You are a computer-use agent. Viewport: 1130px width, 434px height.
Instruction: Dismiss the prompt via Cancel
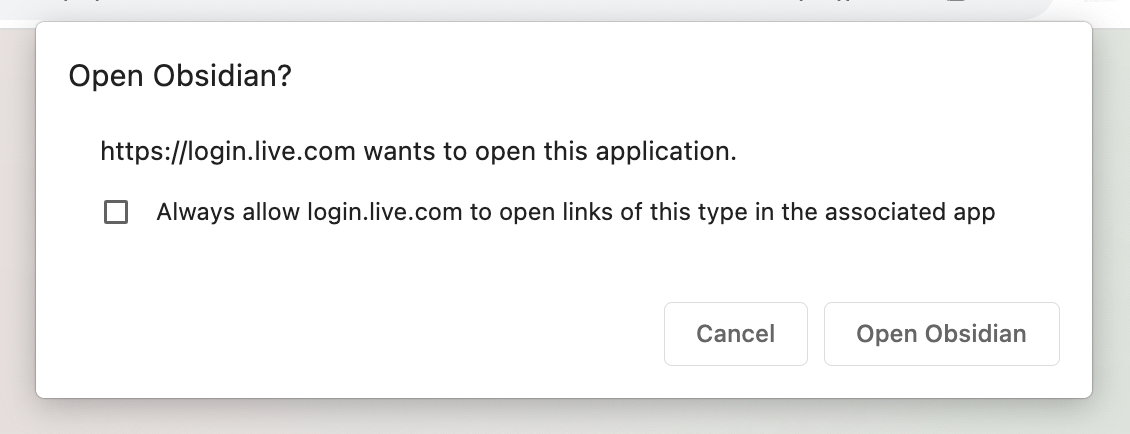point(735,334)
